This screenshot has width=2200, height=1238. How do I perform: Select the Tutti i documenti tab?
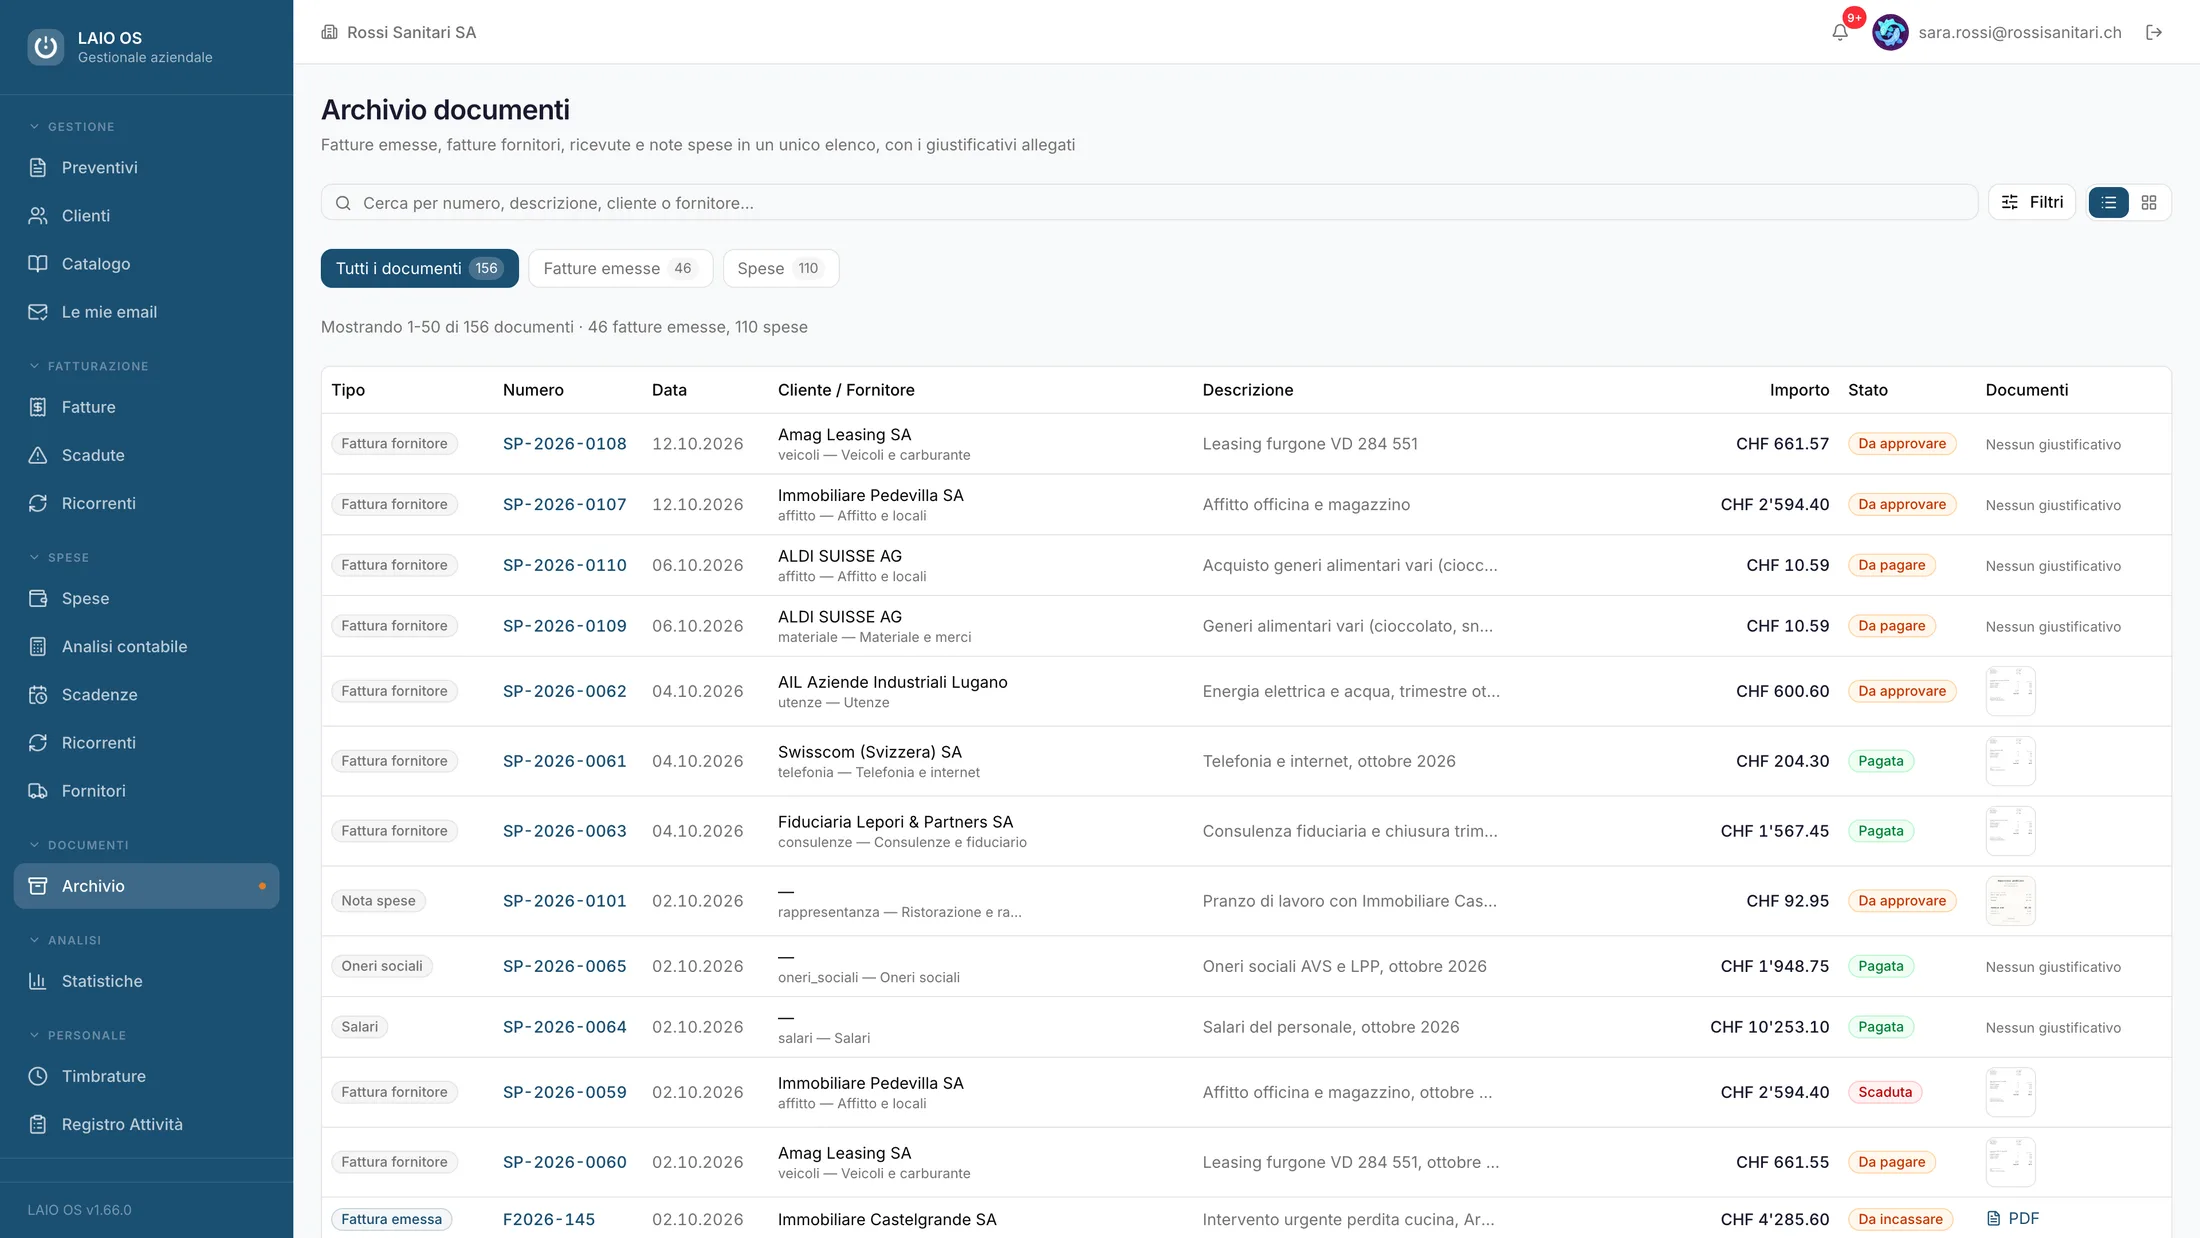point(419,268)
